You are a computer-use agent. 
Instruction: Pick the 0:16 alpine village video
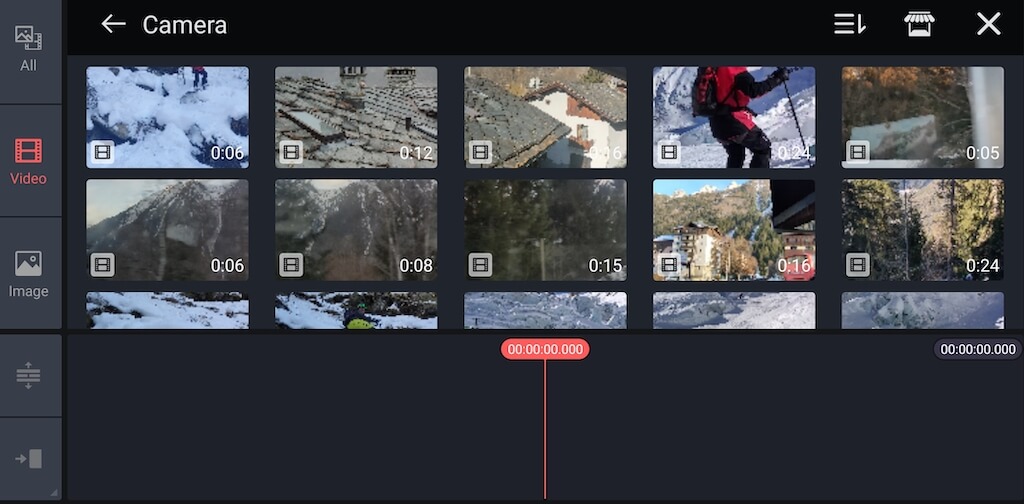(x=734, y=230)
